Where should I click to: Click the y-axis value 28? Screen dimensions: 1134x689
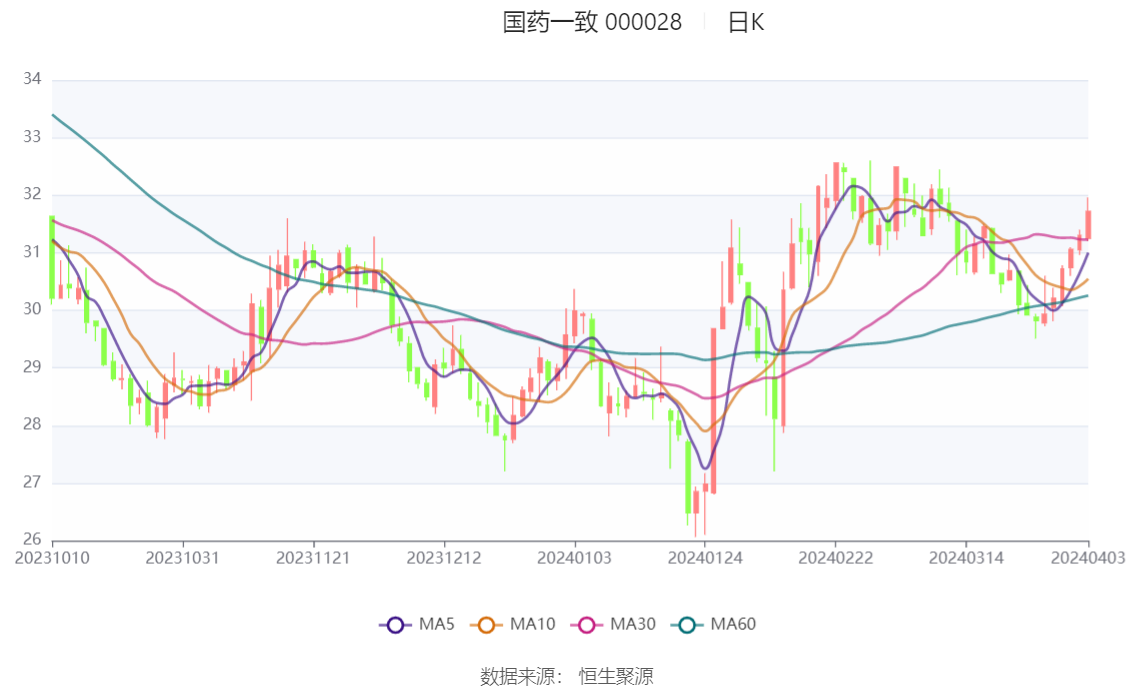coord(32,424)
